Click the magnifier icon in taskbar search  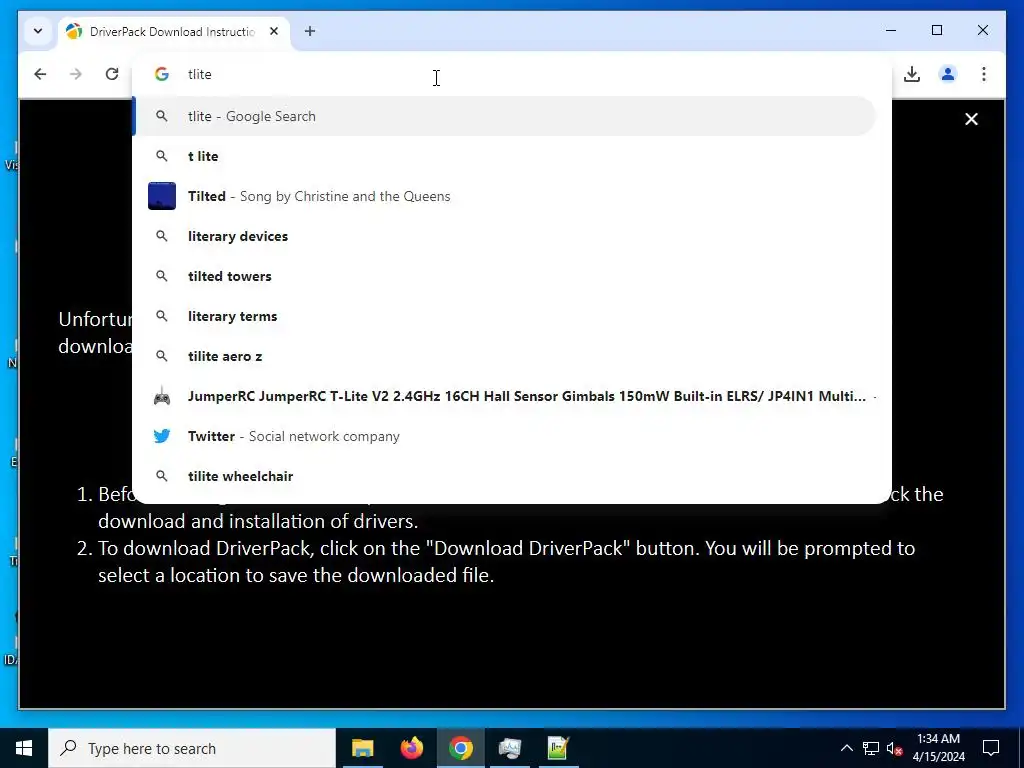coord(68,748)
